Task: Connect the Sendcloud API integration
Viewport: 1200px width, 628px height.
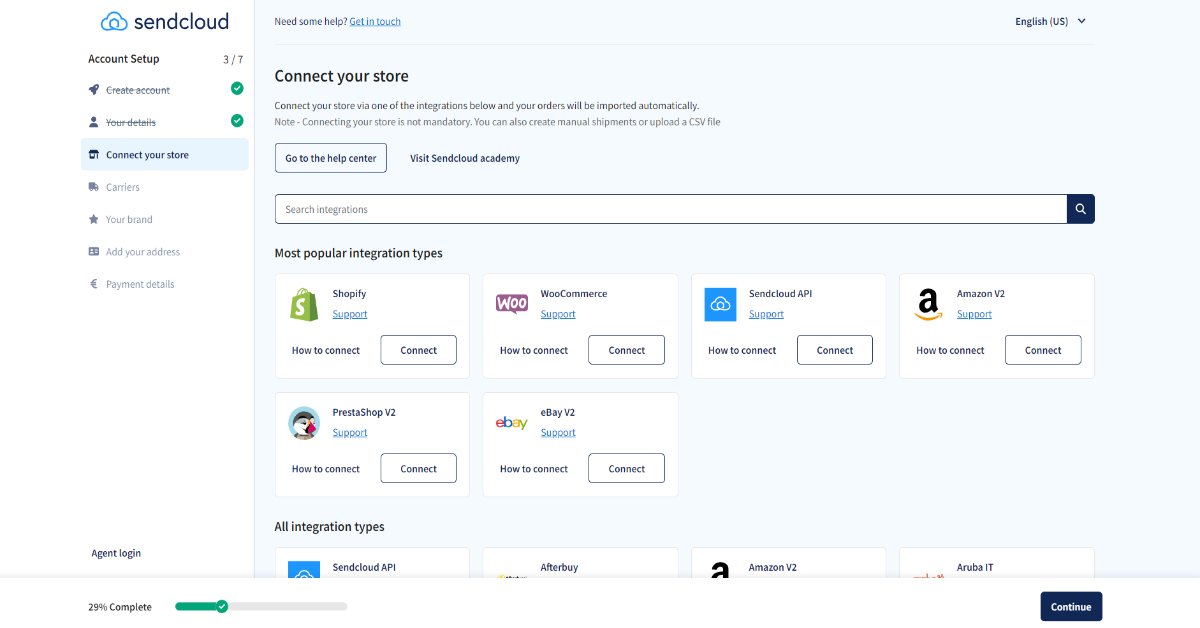Action: click(835, 350)
